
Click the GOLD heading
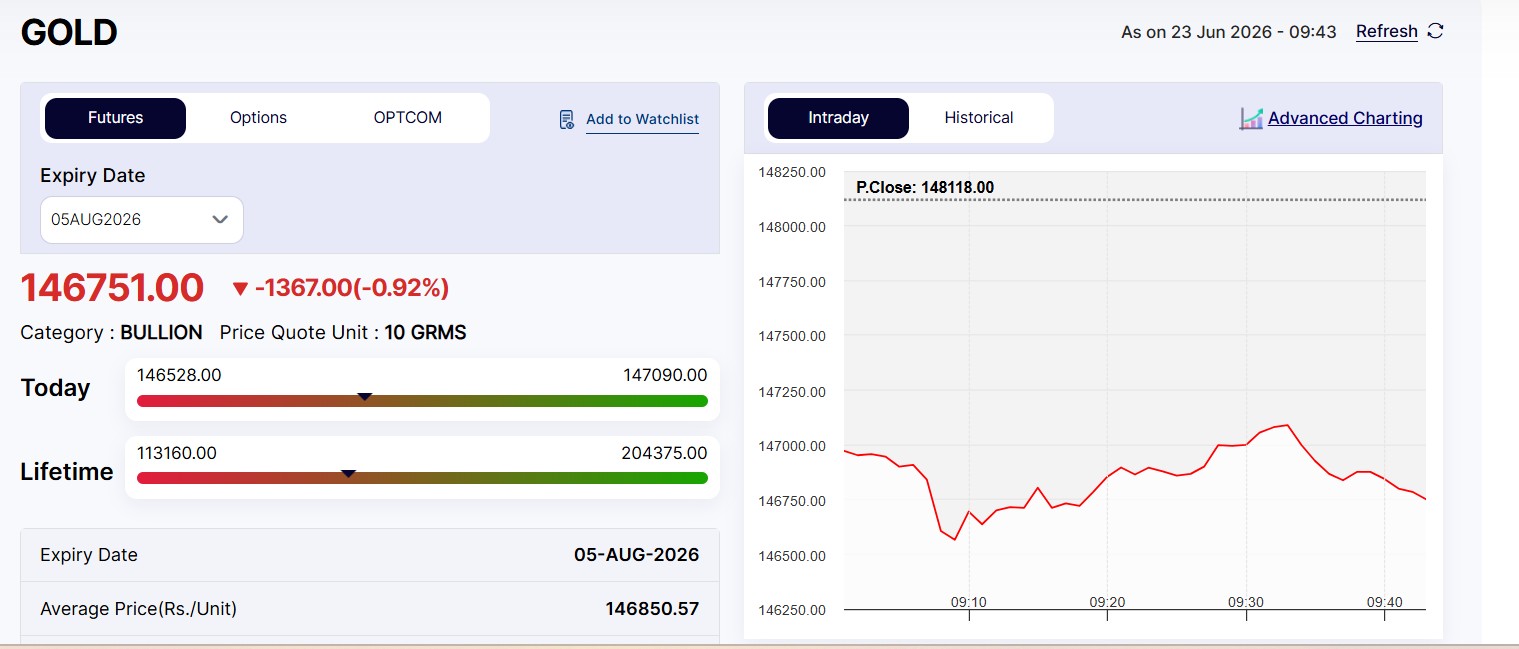[x=69, y=33]
